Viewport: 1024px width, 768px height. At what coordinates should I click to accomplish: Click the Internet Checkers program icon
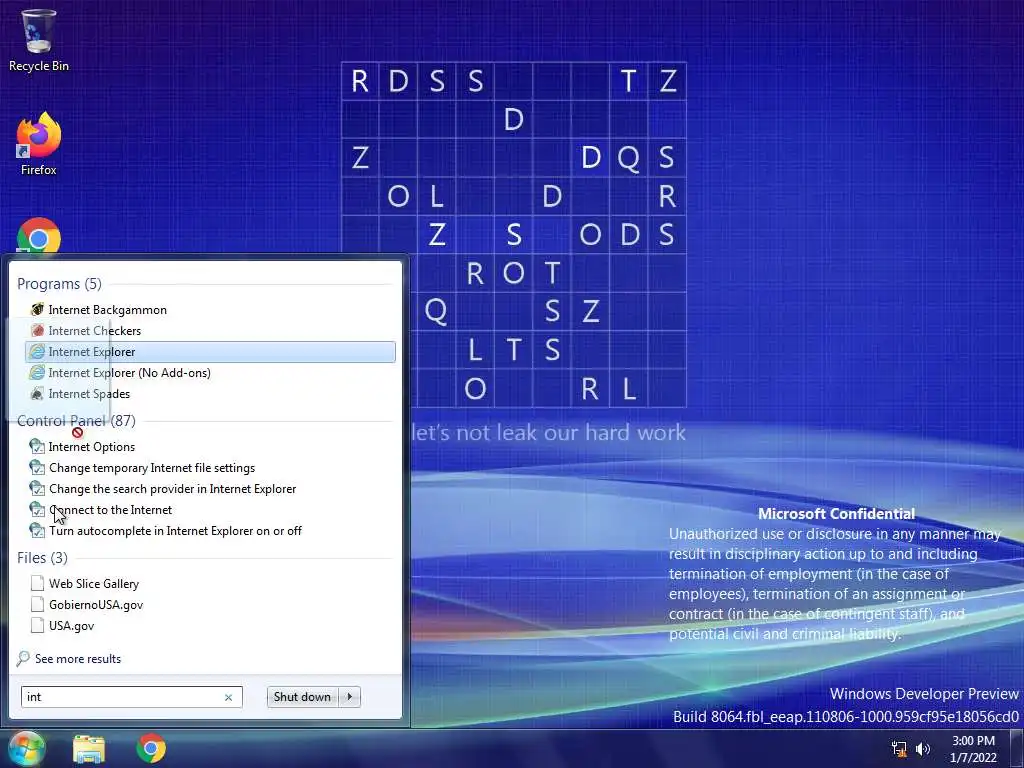click(x=37, y=330)
